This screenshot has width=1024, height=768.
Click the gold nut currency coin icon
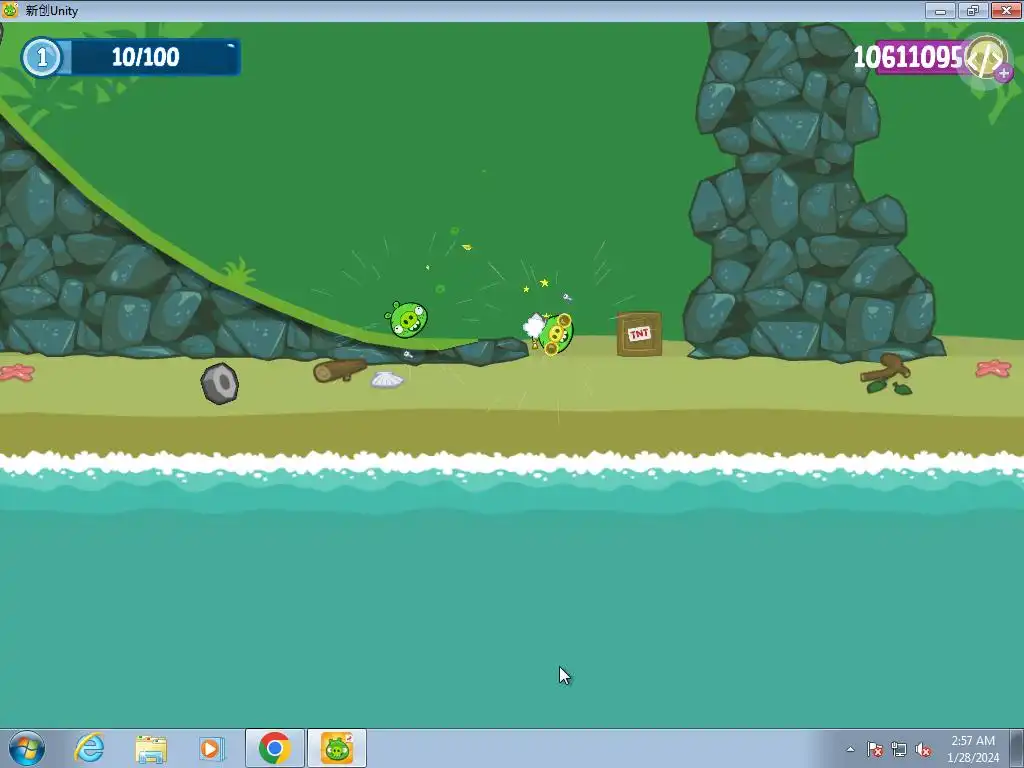(x=985, y=57)
